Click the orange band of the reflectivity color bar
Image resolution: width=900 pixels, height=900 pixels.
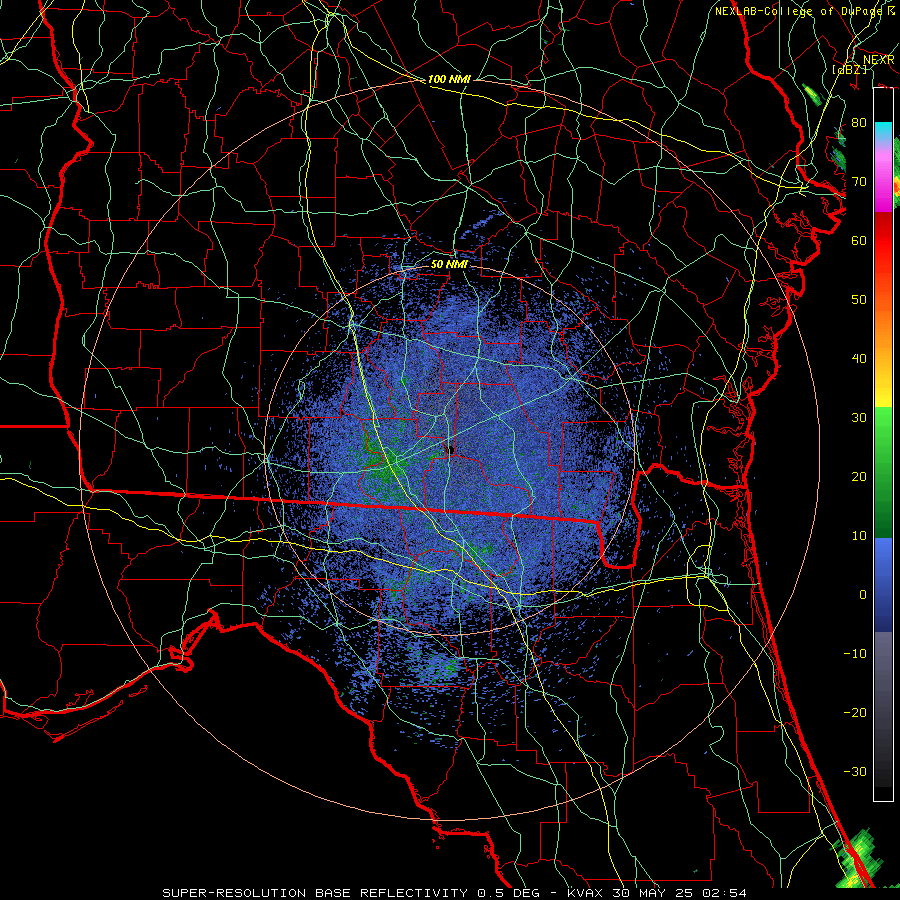(883, 327)
